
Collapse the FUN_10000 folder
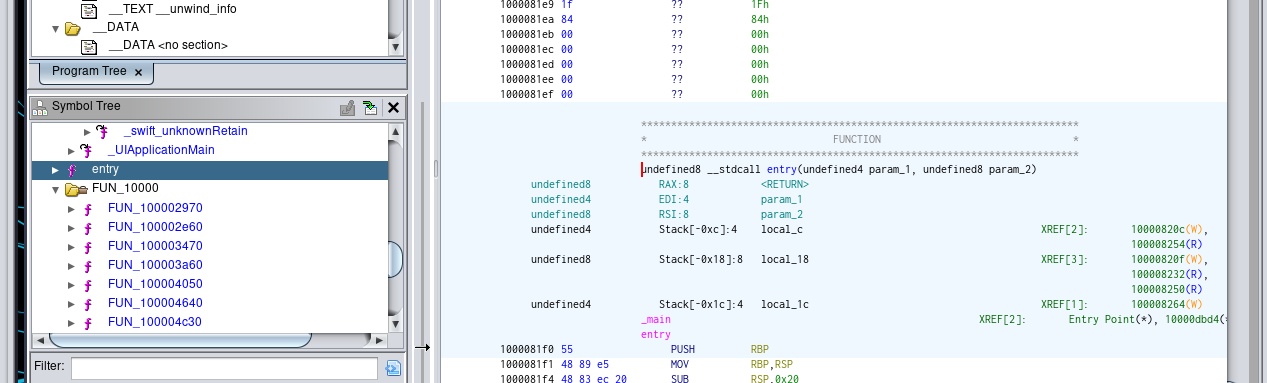pos(56,189)
